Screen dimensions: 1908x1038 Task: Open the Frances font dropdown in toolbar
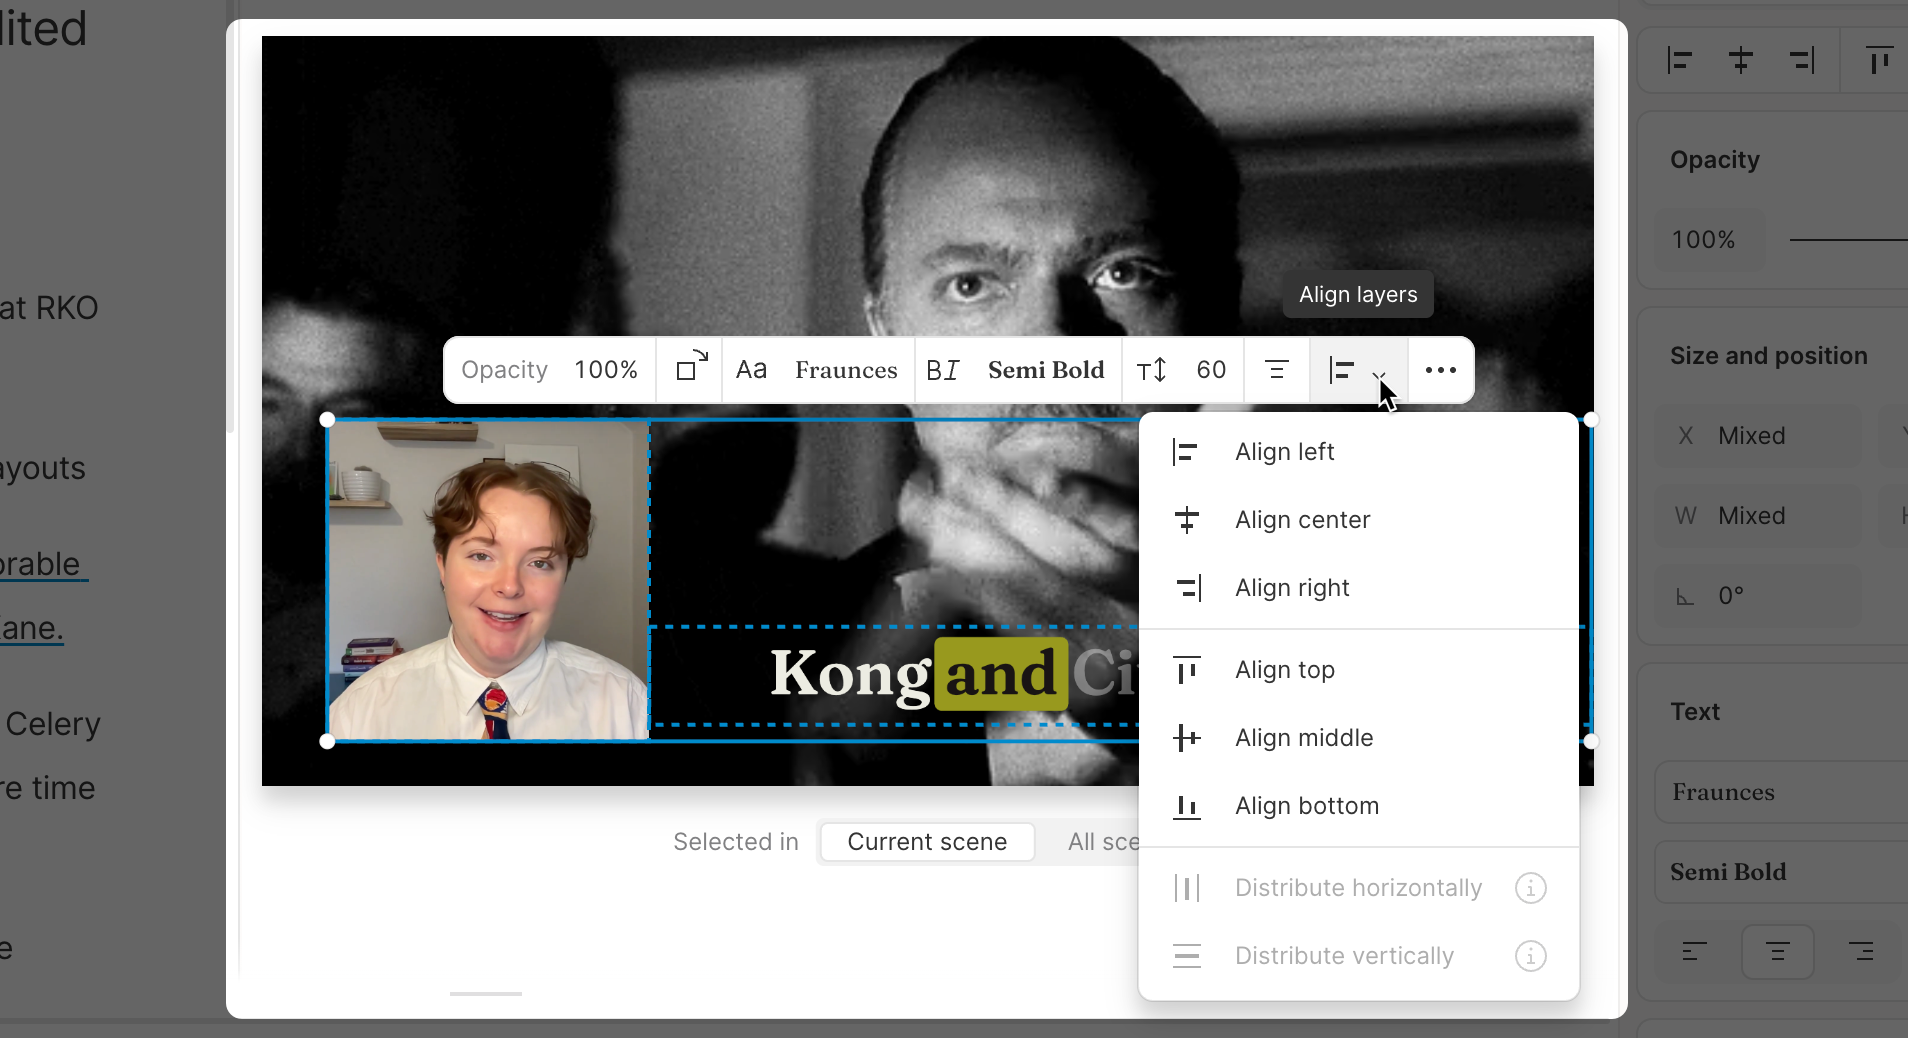(846, 370)
